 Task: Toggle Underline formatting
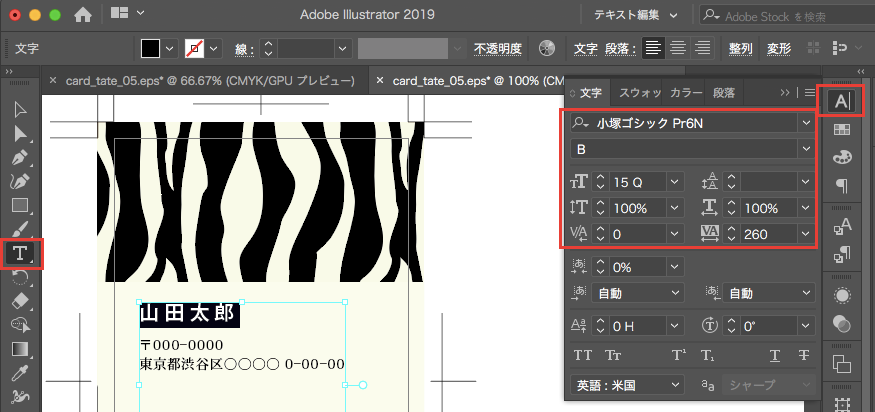point(775,355)
